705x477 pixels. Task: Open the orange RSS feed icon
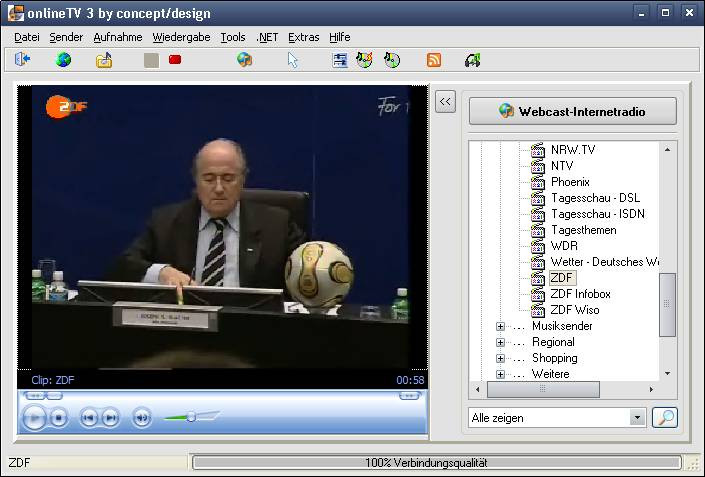[434, 59]
